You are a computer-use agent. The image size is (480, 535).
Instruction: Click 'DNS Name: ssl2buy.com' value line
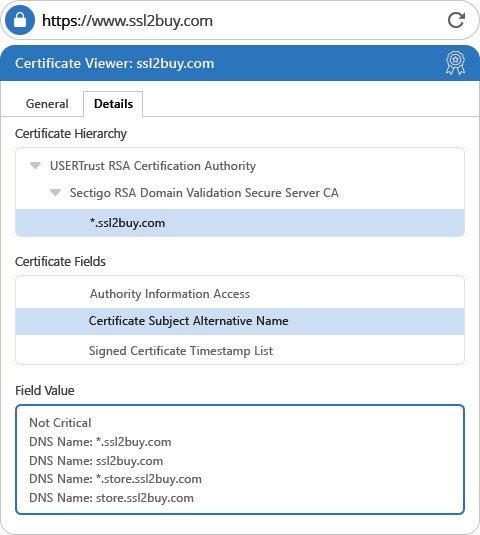pos(96,461)
